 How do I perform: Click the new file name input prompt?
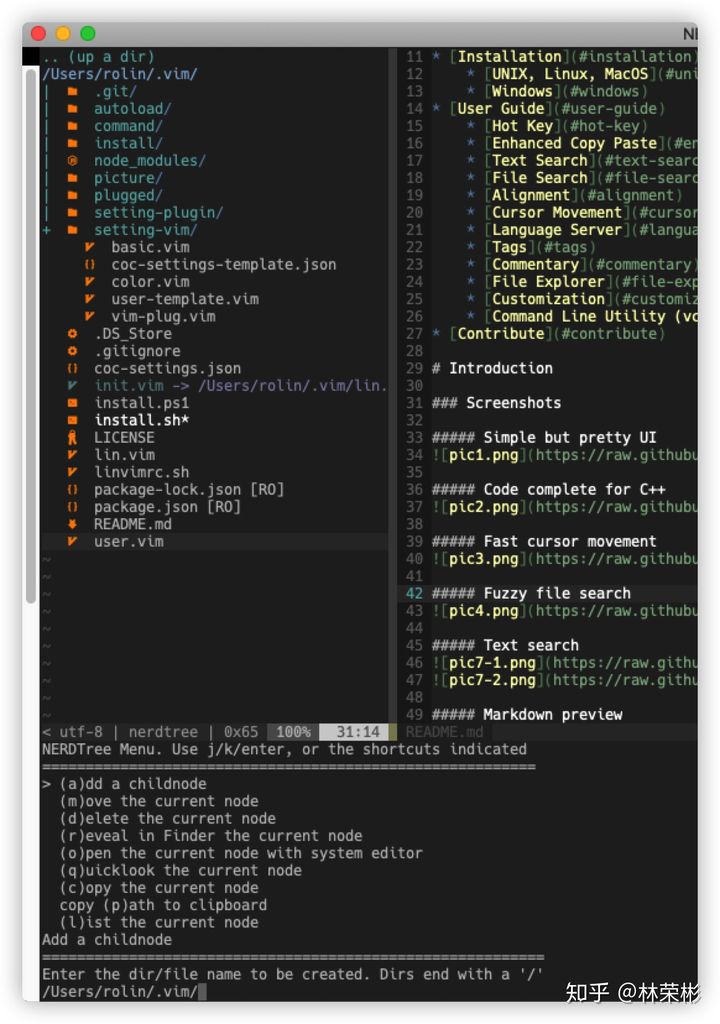coord(202,992)
